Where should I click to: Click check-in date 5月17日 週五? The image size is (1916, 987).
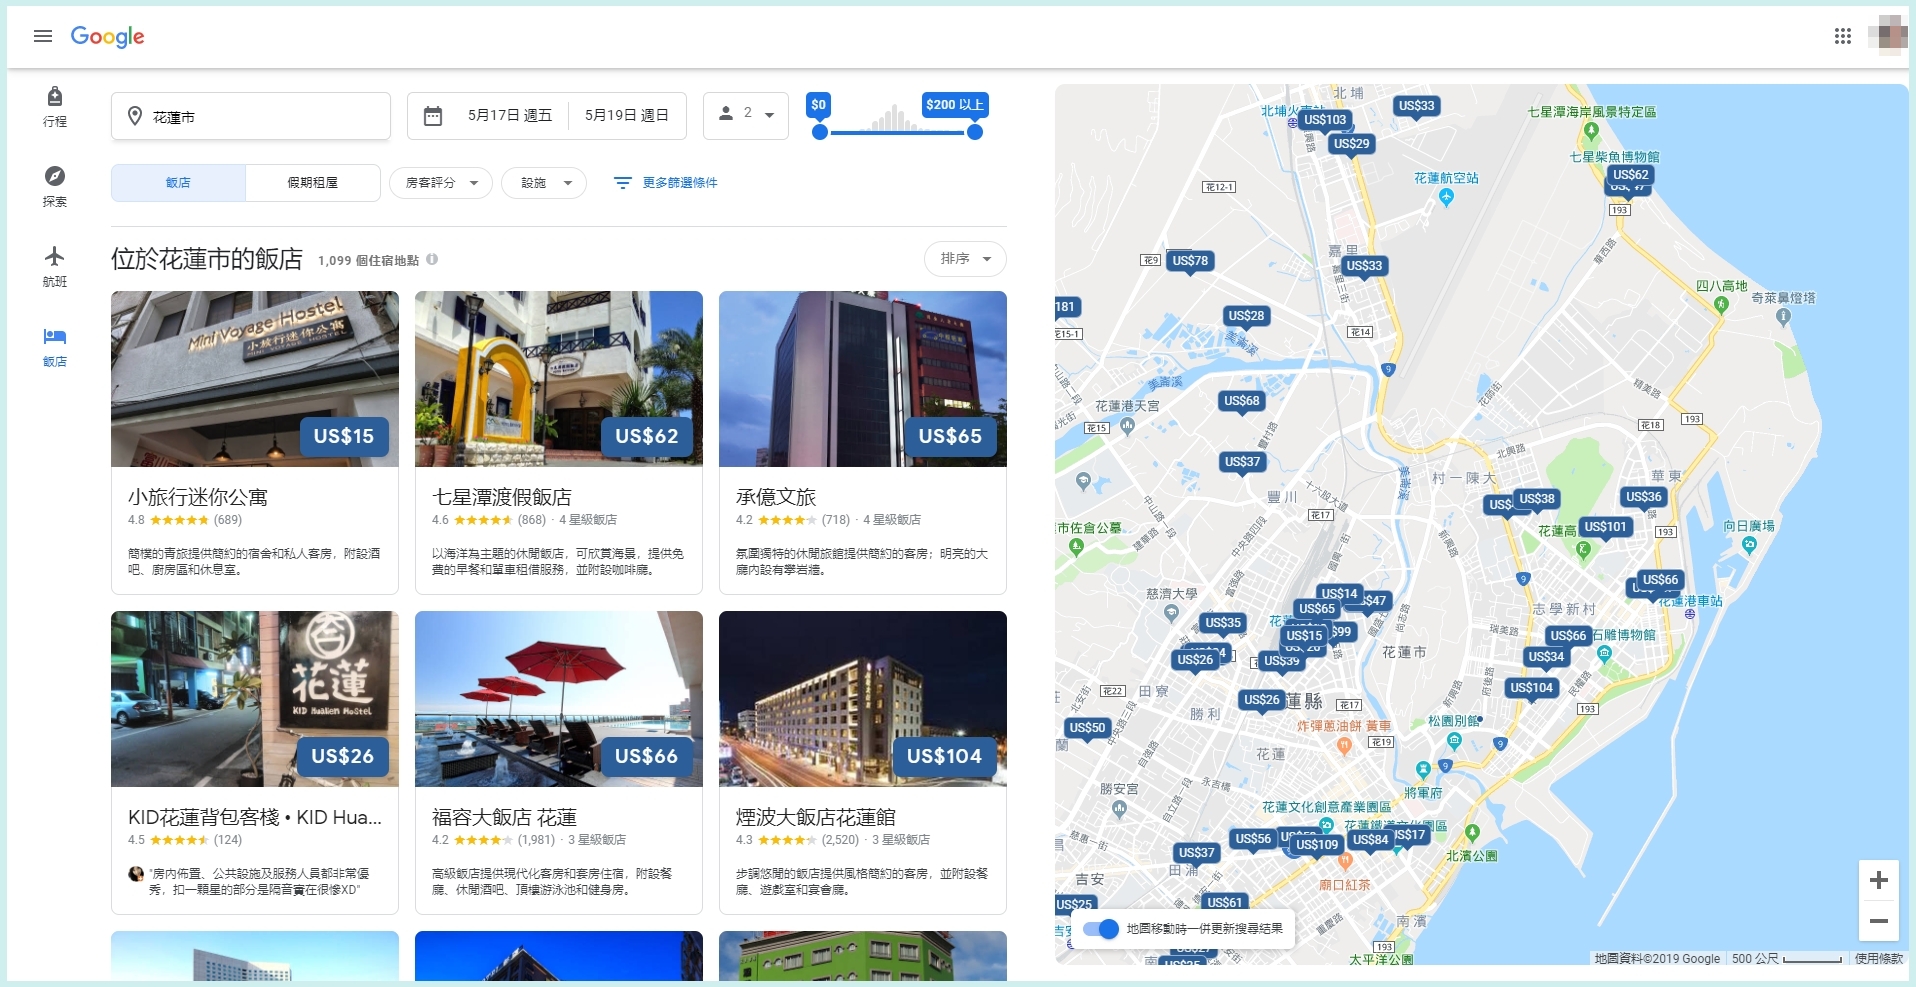pyautogui.click(x=510, y=116)
